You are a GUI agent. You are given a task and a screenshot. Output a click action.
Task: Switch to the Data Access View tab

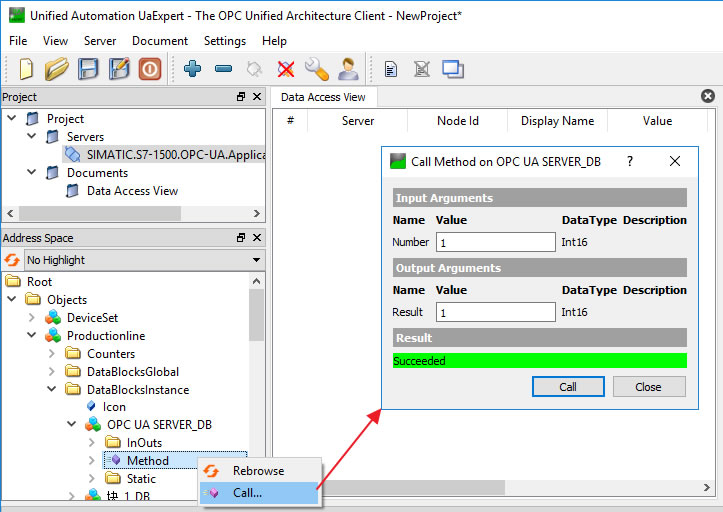(323, 97)
